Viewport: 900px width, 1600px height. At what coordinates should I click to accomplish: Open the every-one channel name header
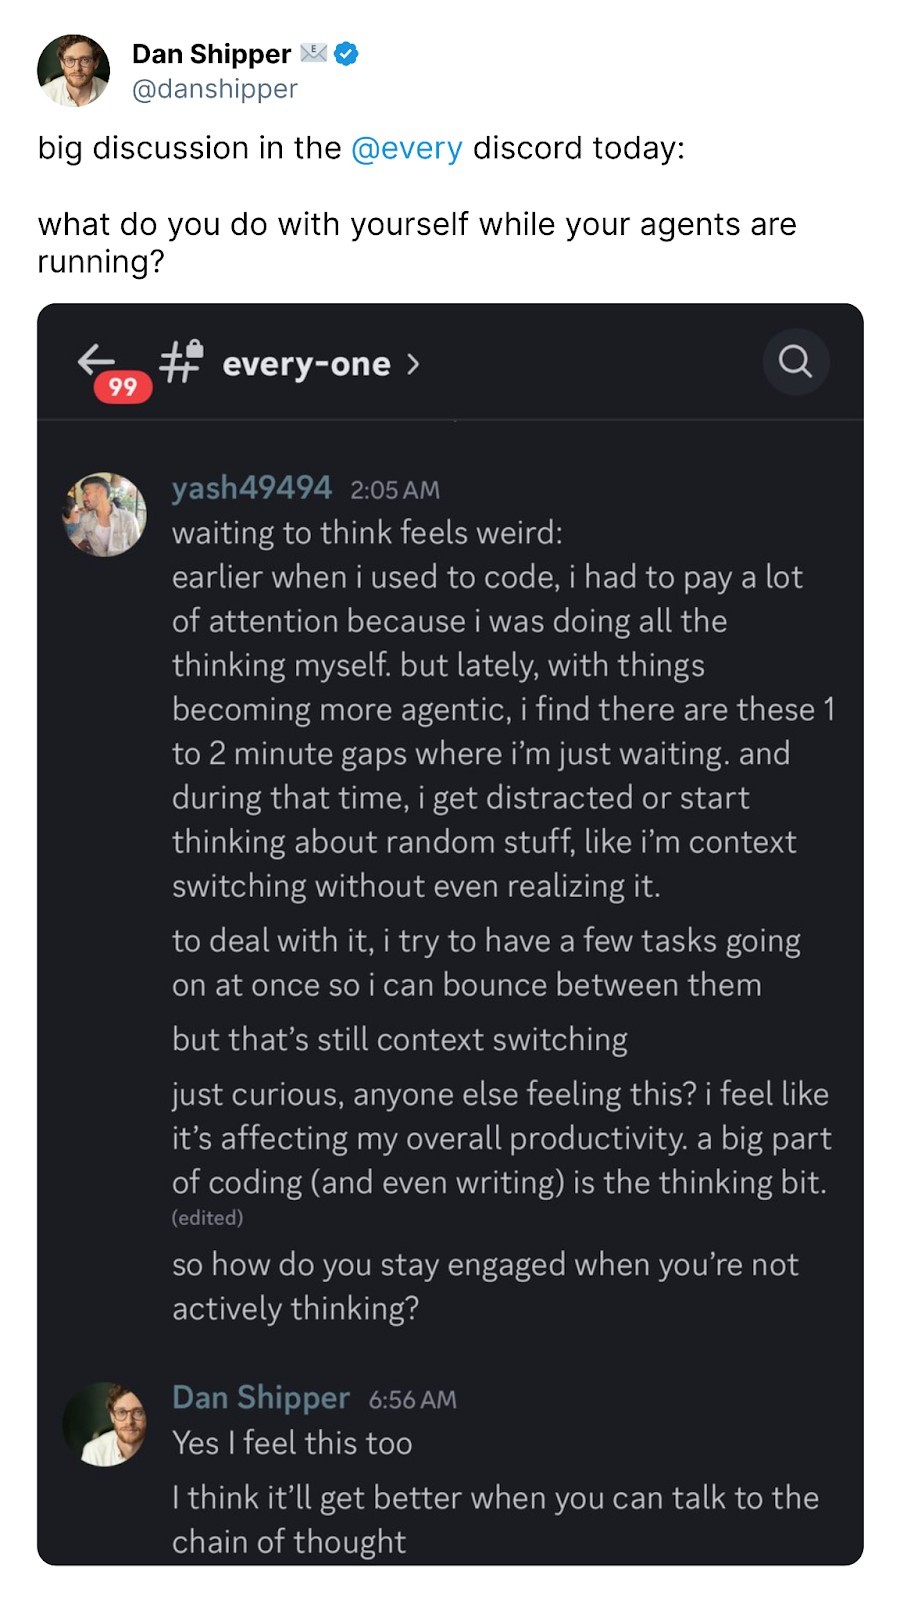tap(306, 365)
